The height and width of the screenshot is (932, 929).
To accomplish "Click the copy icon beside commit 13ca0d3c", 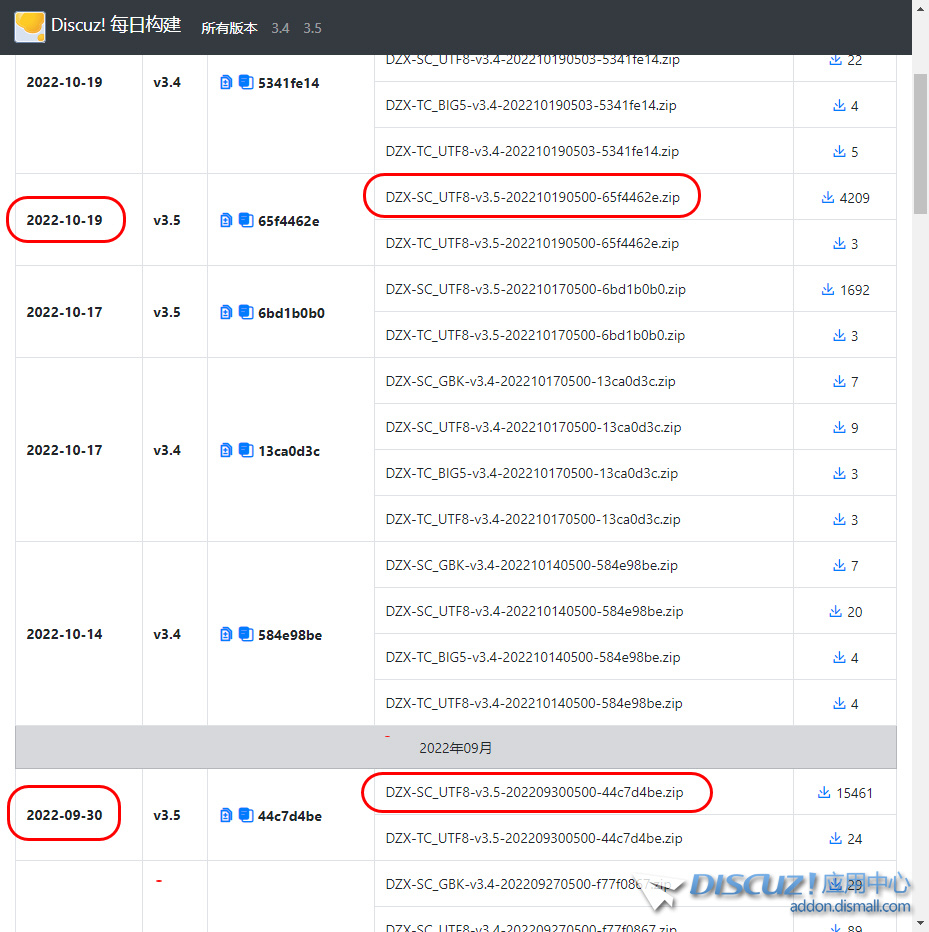I will point(246,450).
